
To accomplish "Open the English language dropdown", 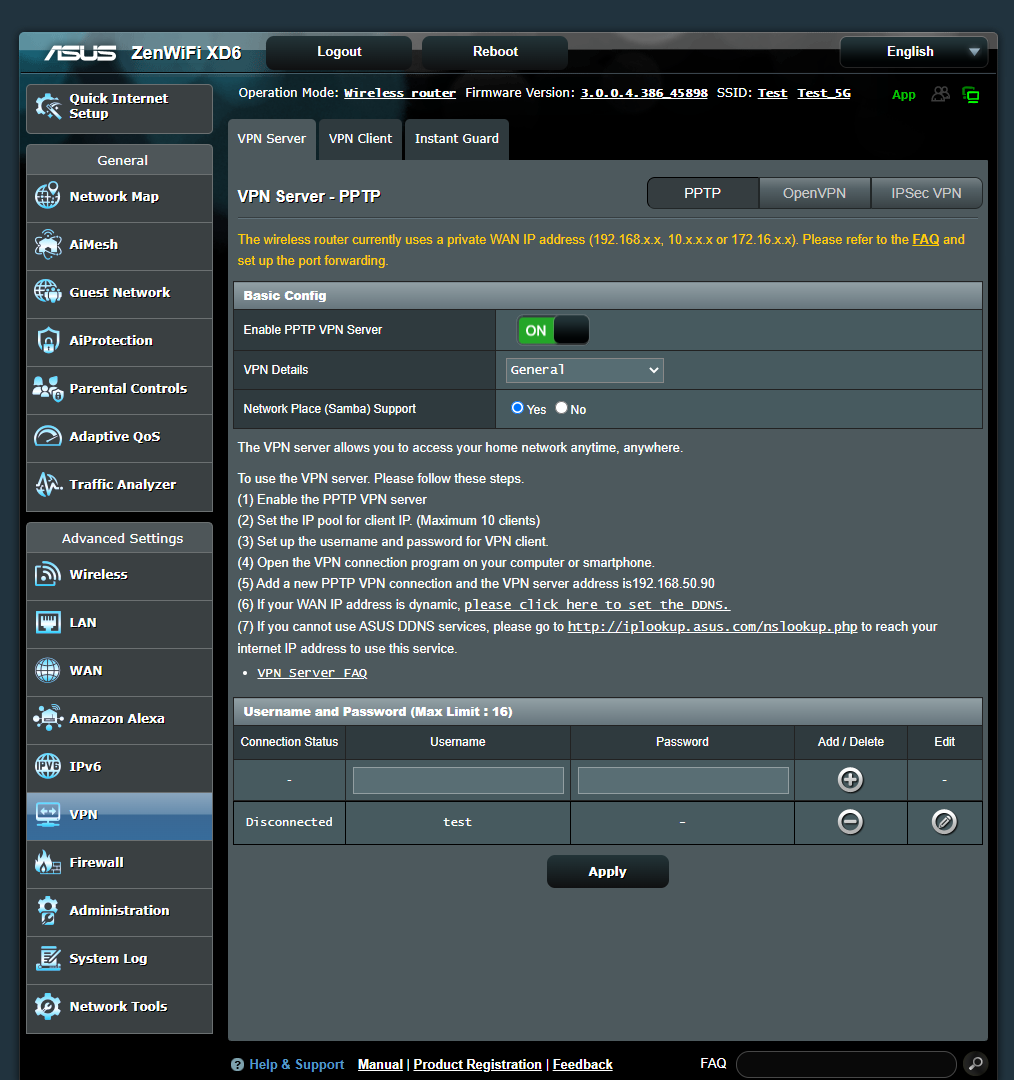I will (913, 52).
